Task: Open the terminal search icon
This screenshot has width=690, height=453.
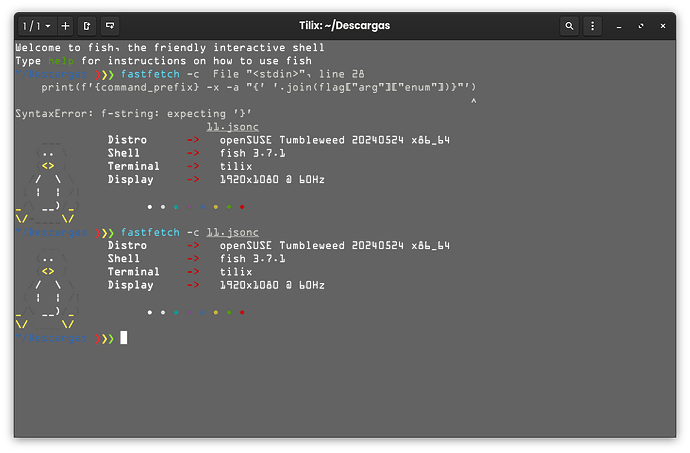Action: click(569, 26)
